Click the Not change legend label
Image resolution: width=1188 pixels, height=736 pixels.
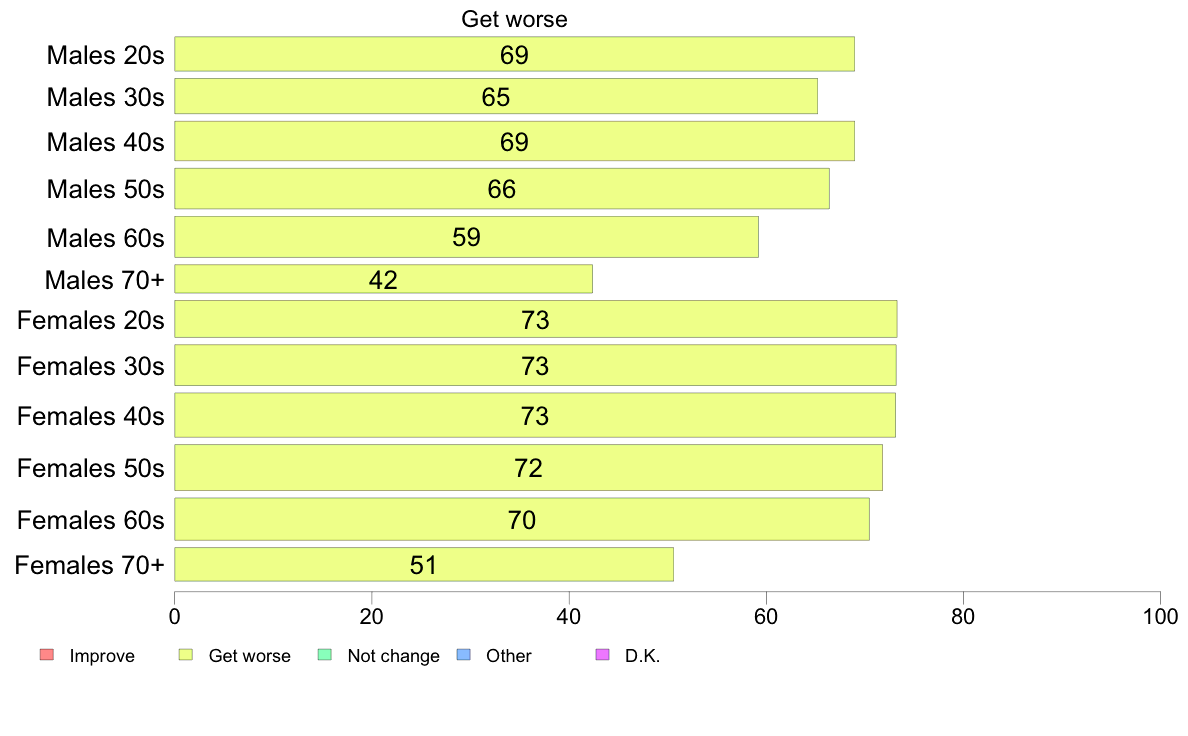coord(393,656)
